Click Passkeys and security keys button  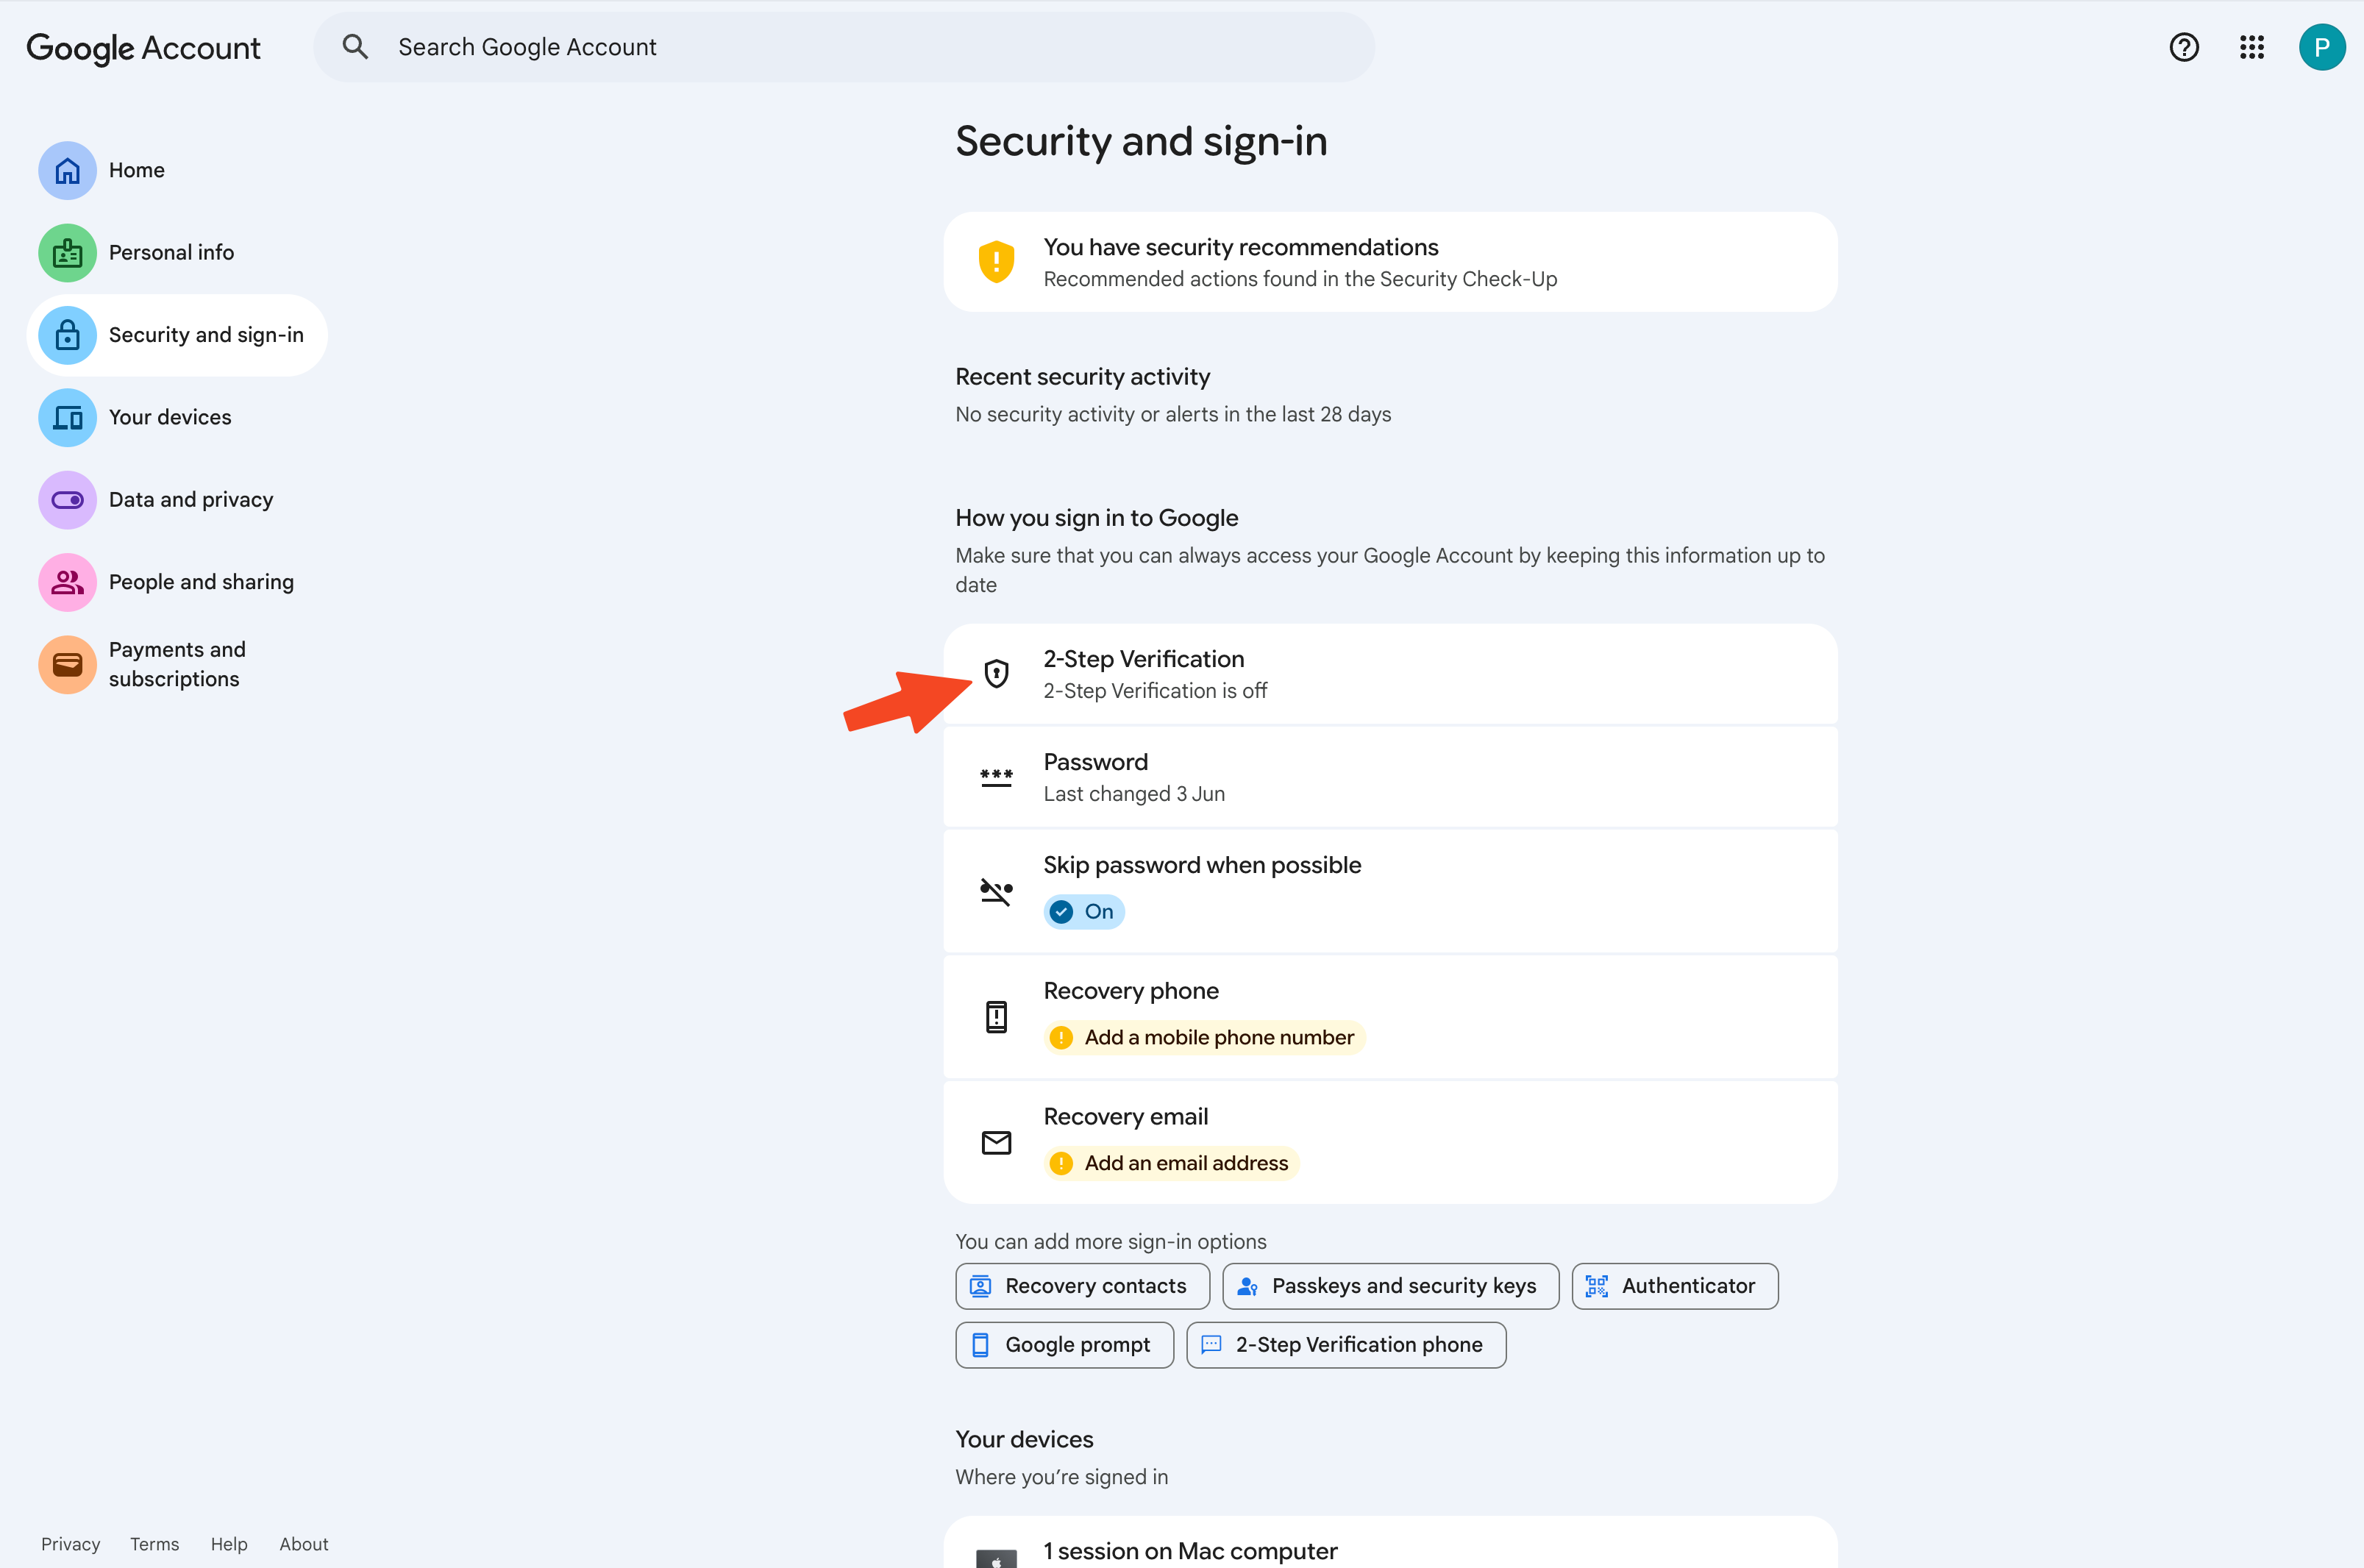pyautogui.click(x=1390, y=1286)
